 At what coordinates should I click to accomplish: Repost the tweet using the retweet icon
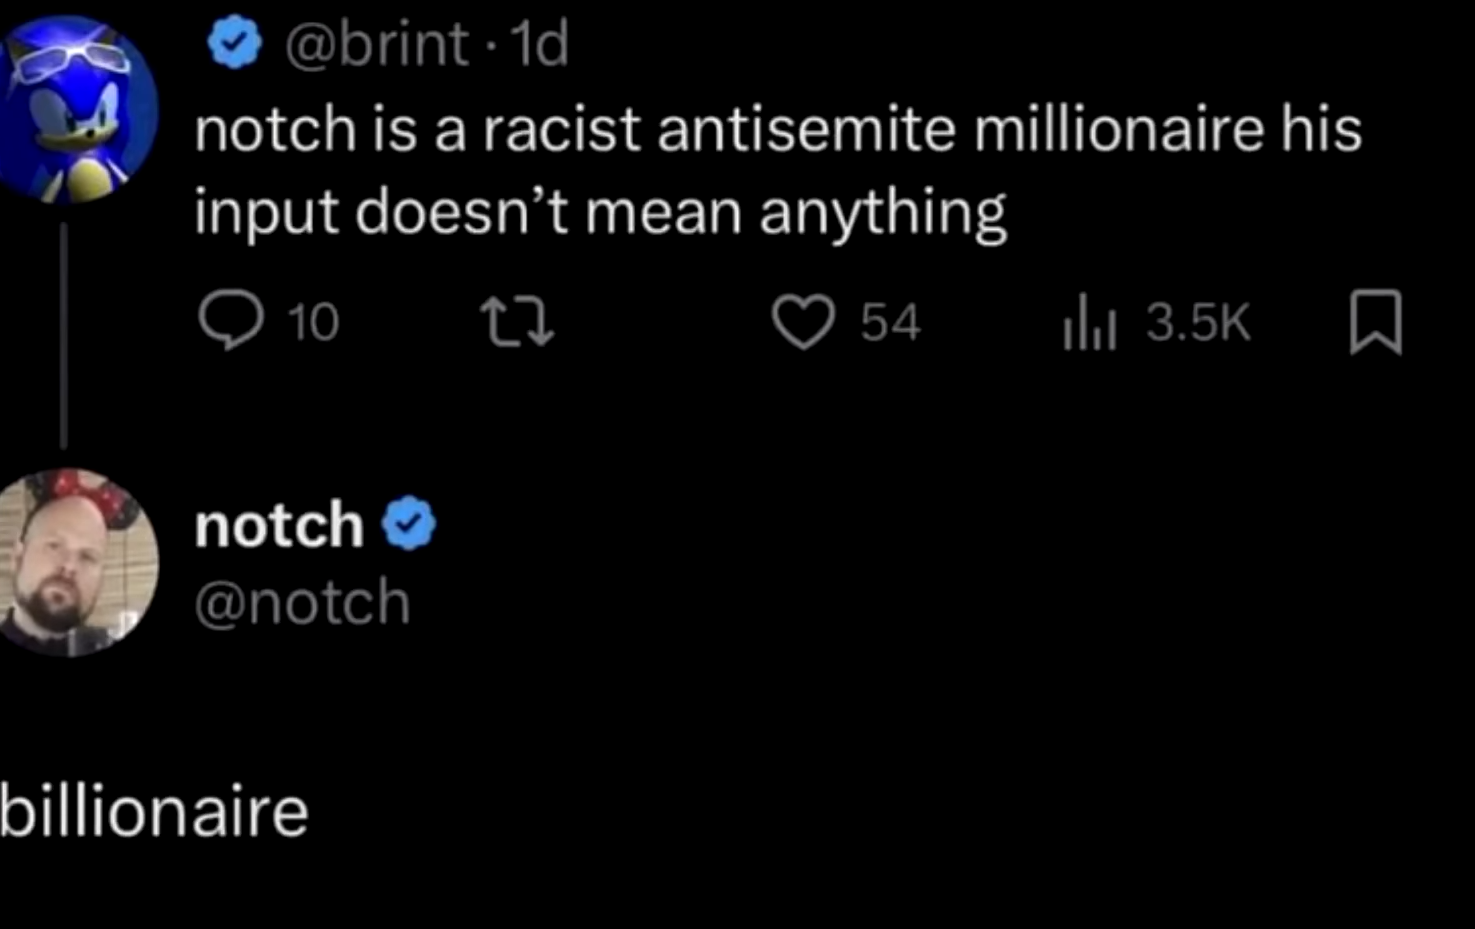point(517,323)
